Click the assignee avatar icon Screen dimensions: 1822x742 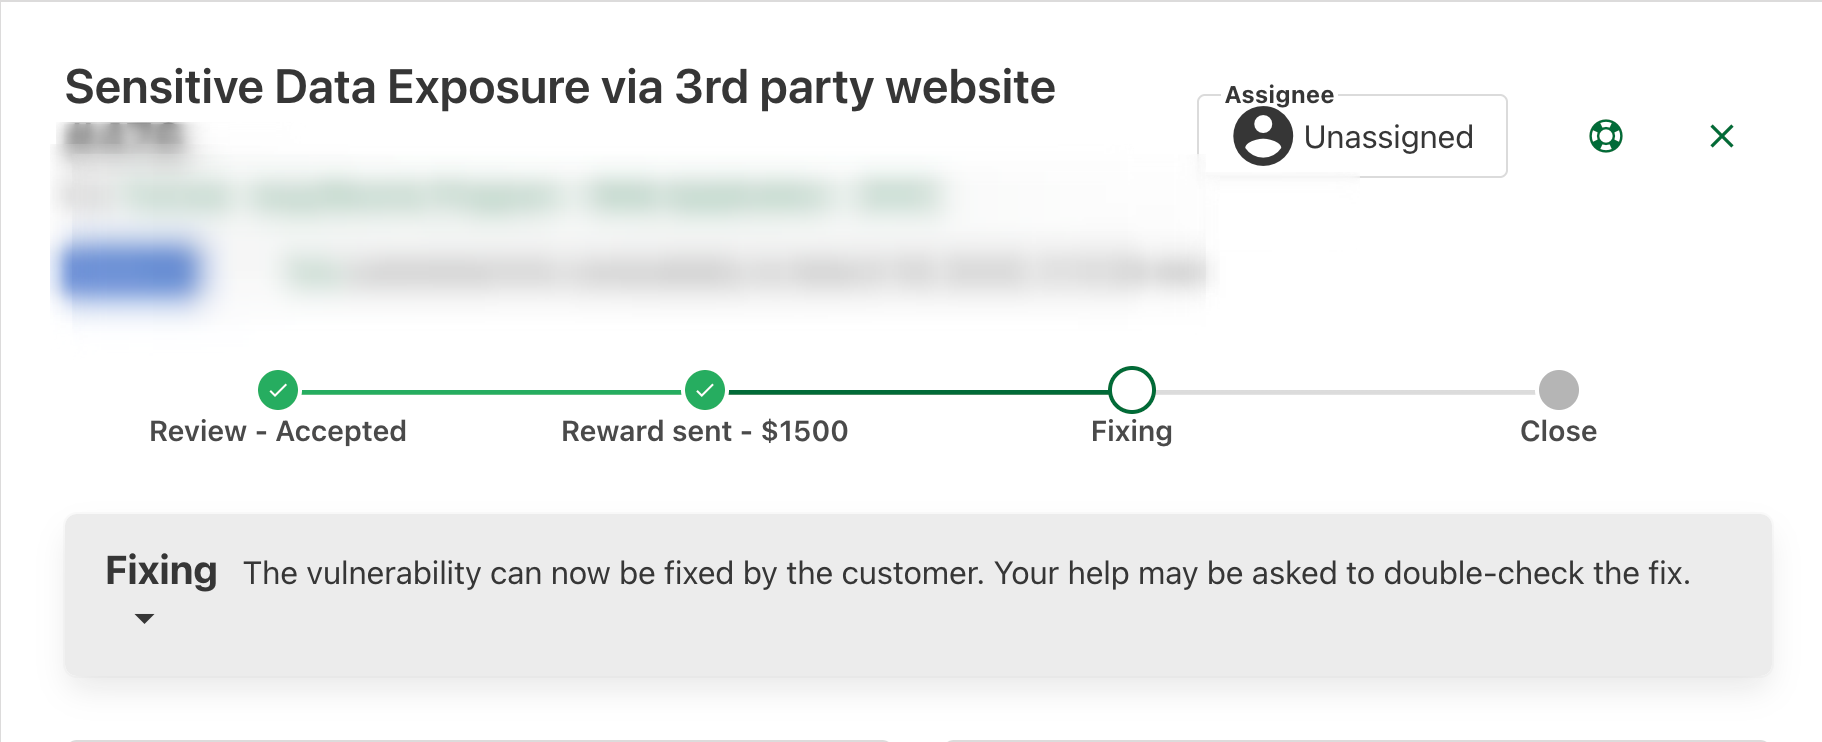1262,136
